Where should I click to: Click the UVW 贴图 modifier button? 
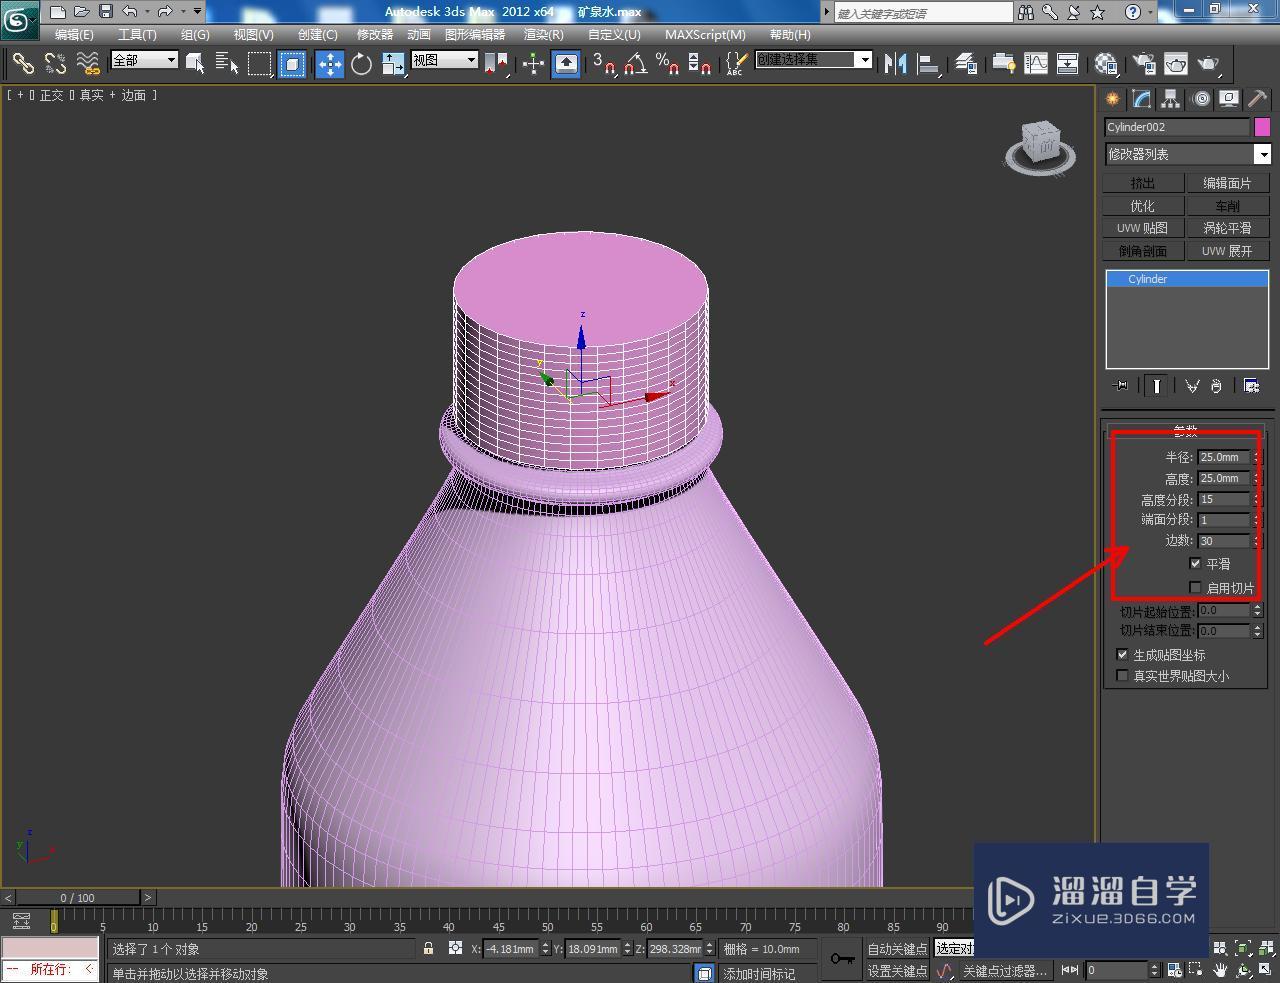[x=1143, y=228]
